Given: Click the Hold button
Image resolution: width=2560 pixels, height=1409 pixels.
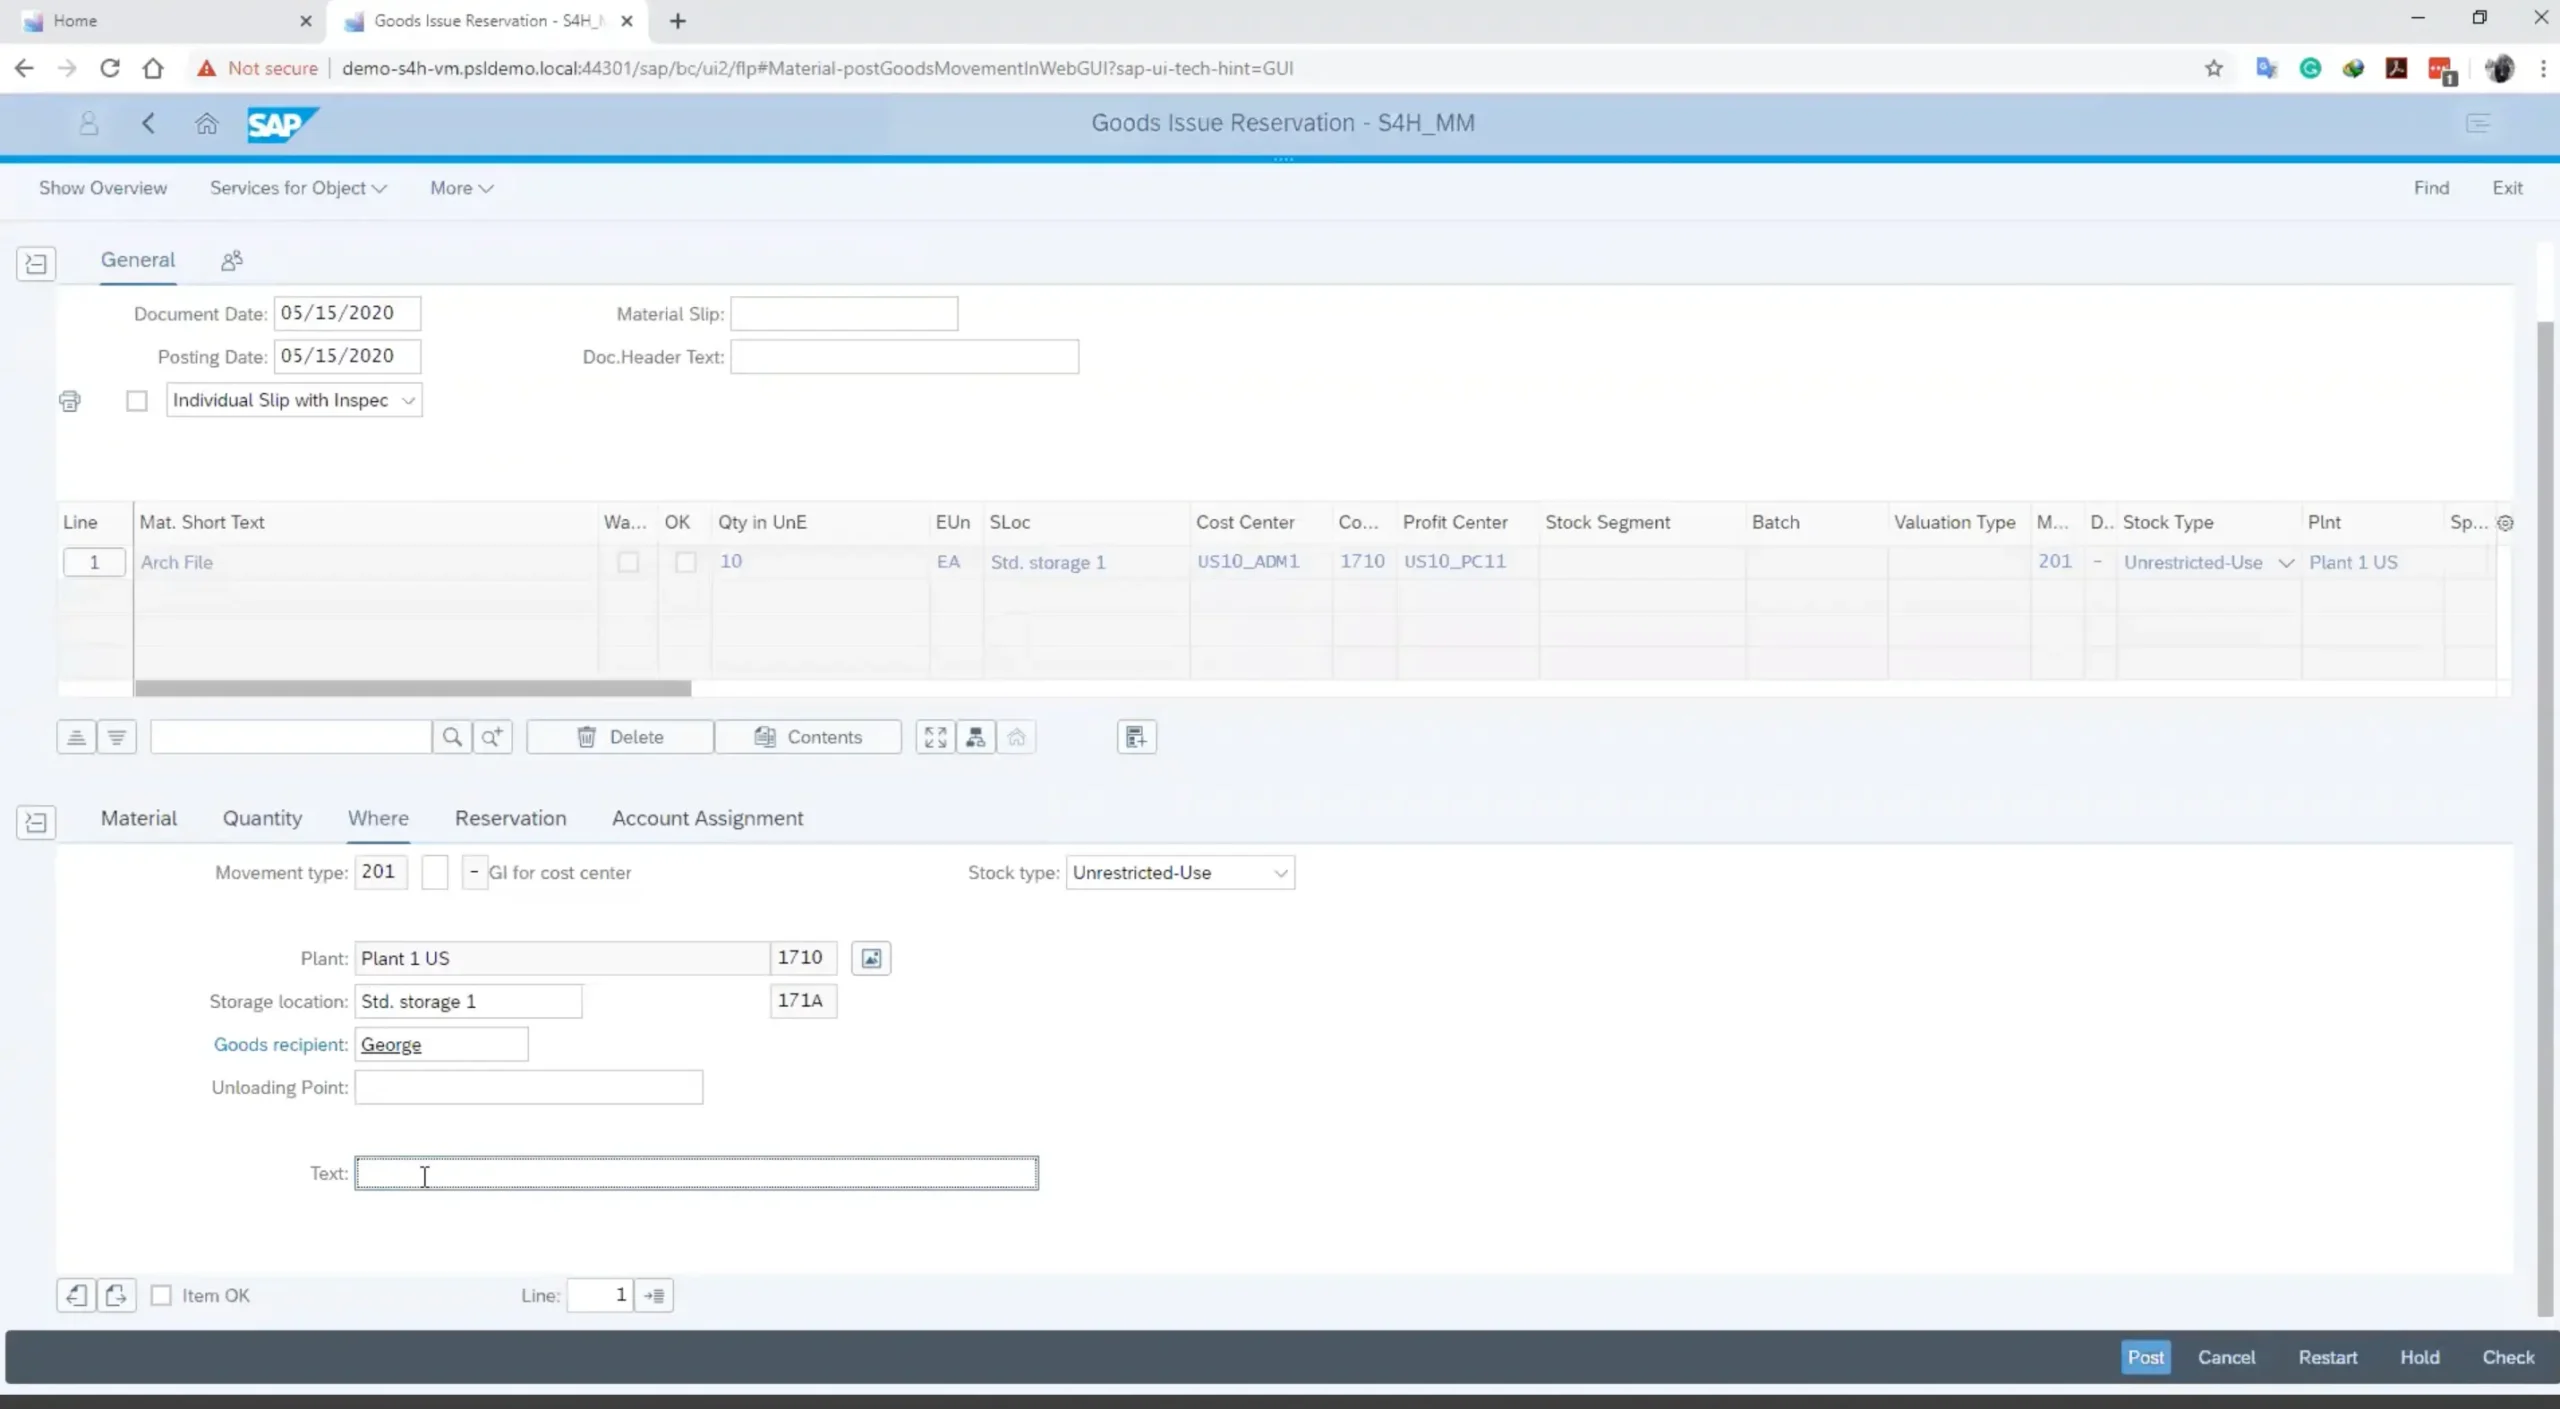Looking at the screenshot, I should (x=2419, y=1358).
